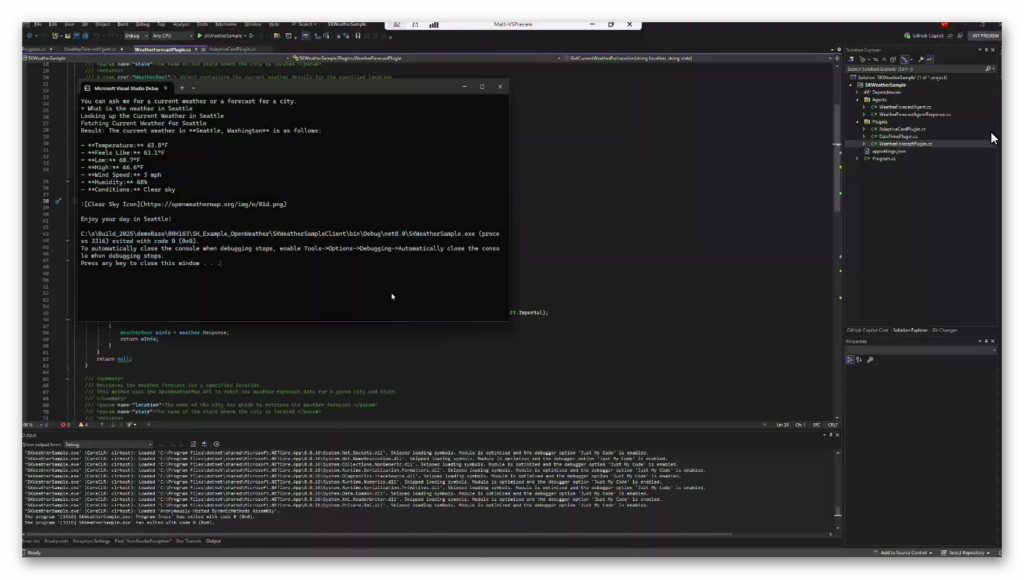The height and width of the screenshot is (580, 1024).
Task: Click the Categorized view icon in Properties panel
Action: tap(850, 360)
